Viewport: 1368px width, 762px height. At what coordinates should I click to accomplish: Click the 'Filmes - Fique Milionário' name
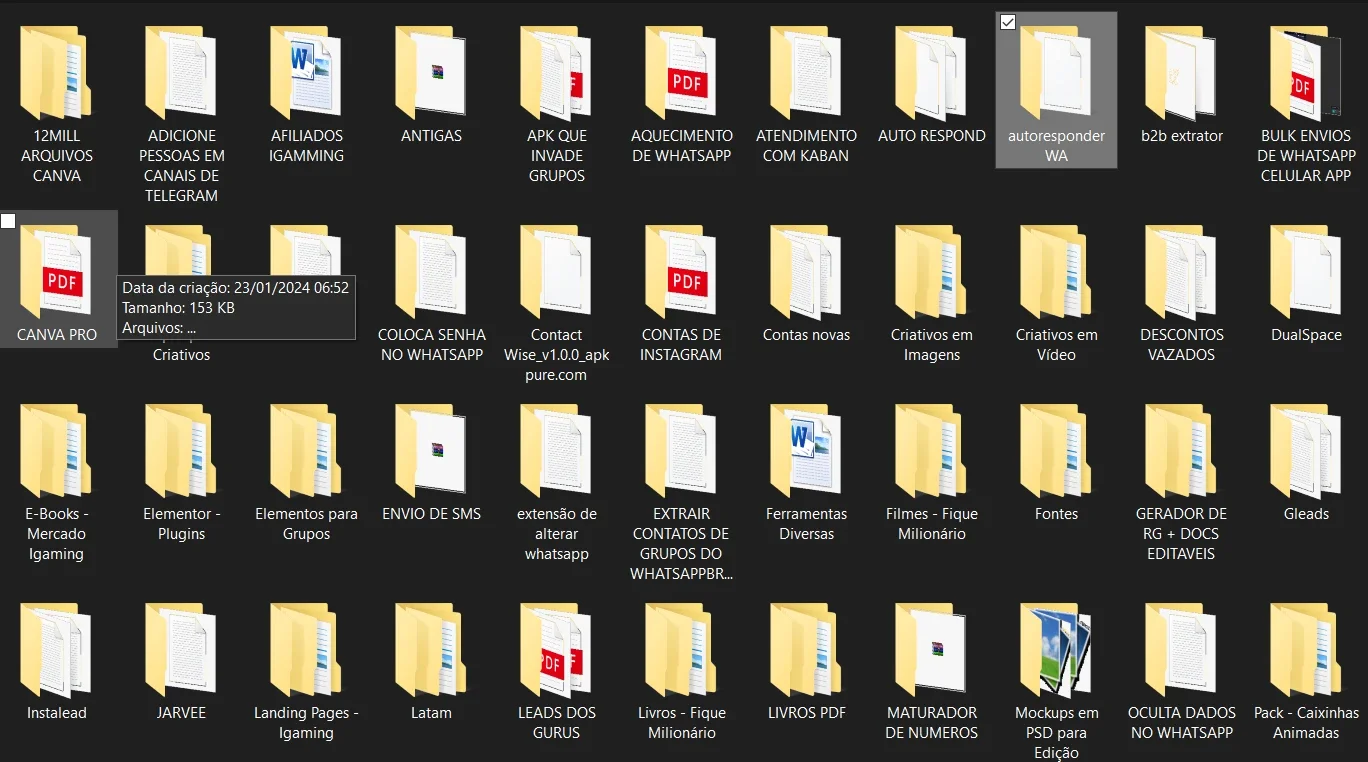tap(931, 524)
